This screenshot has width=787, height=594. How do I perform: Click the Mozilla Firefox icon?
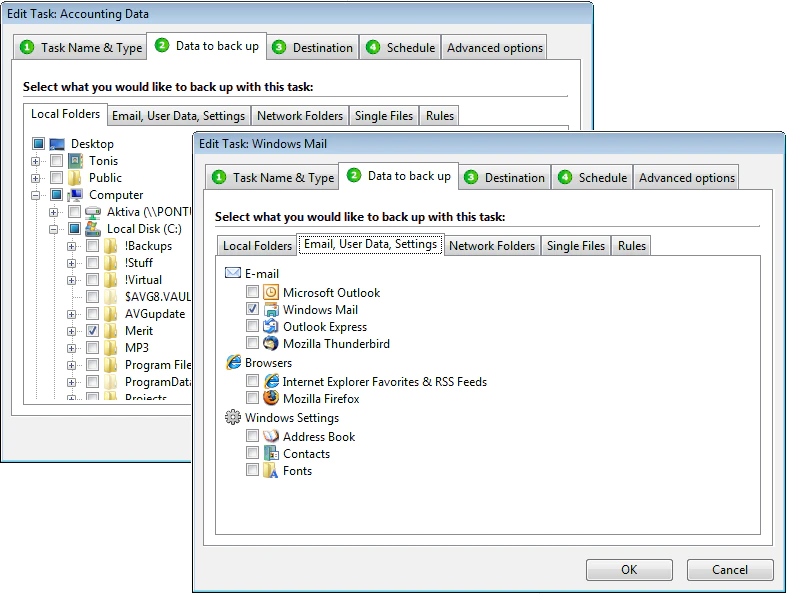point(271,398)
